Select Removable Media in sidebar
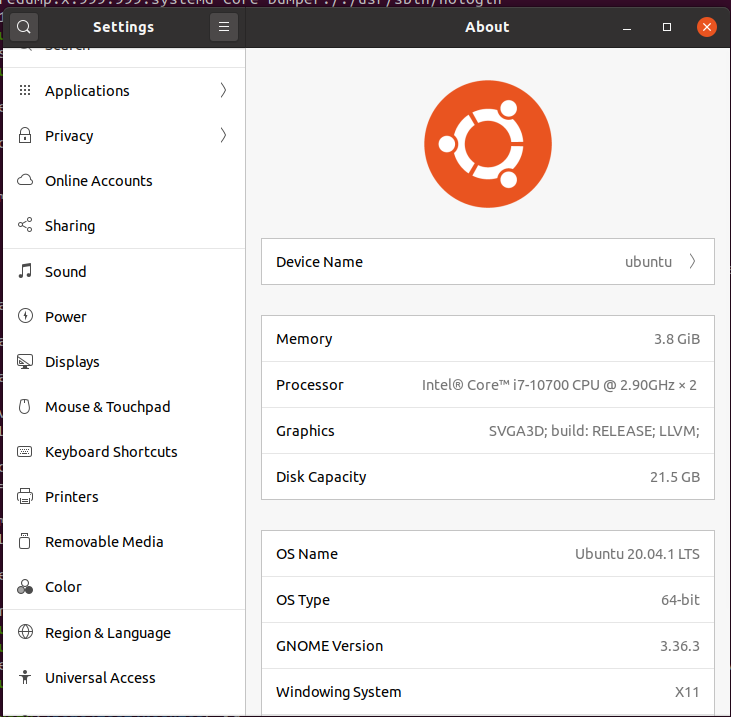This screenshot has height=717, width=731. pos(104,542)
